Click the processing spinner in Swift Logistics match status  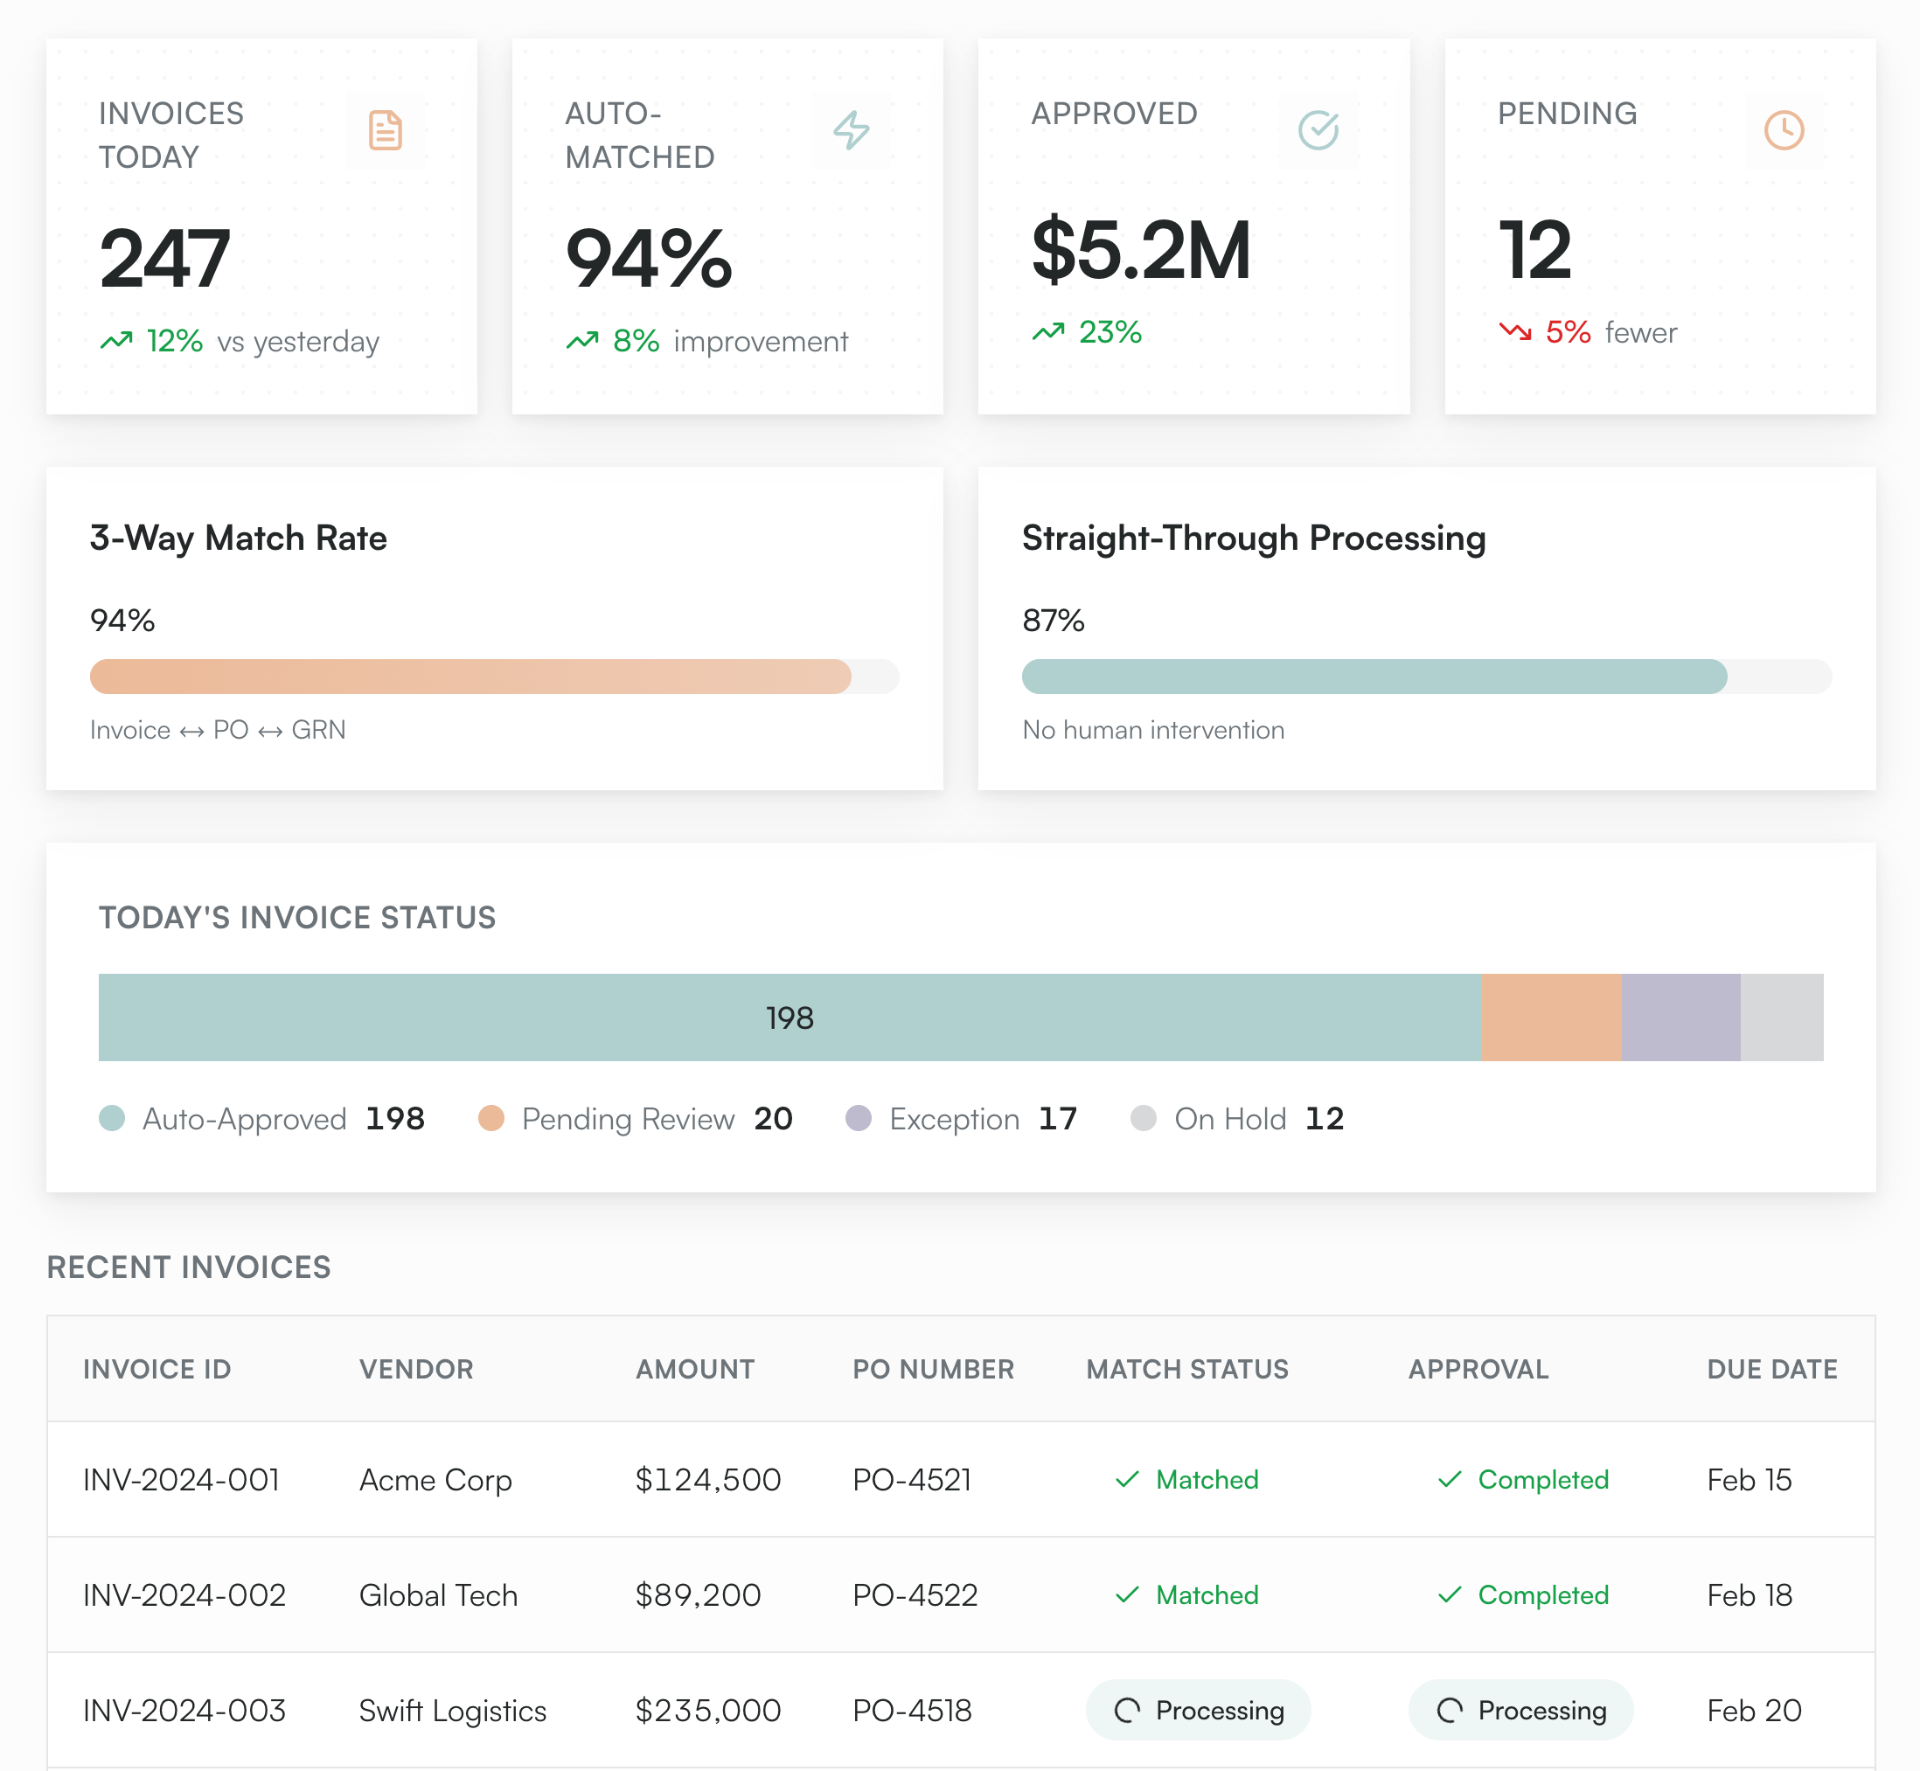click(1129, 1710)
